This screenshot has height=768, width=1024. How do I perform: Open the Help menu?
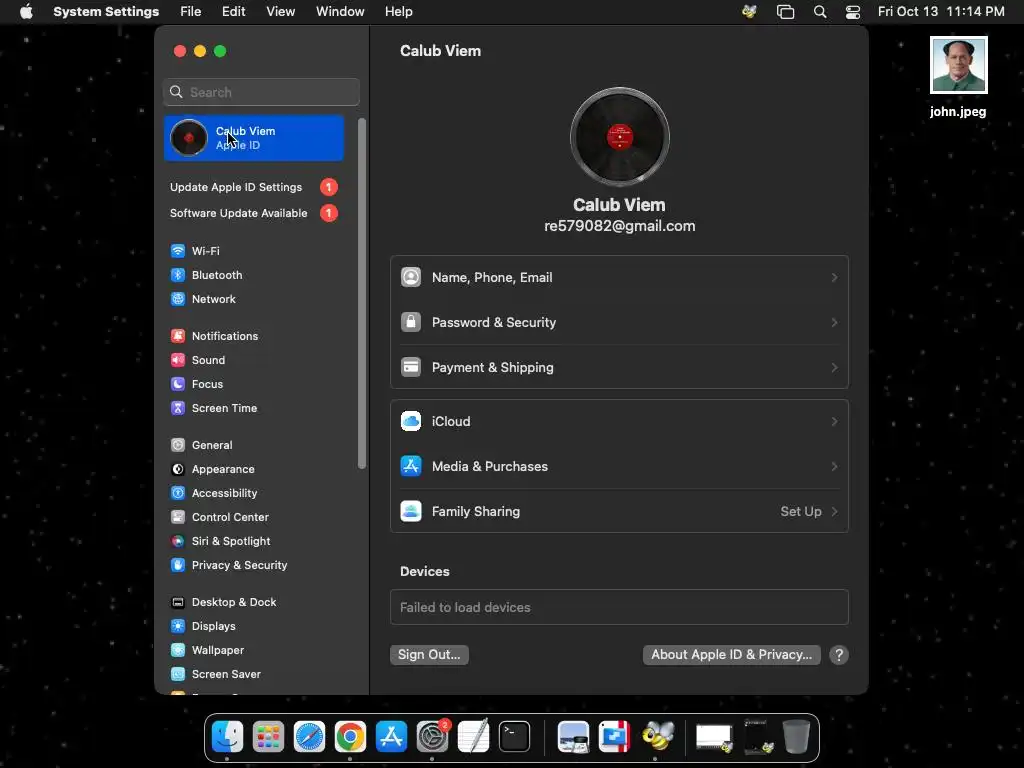(398, 12)
